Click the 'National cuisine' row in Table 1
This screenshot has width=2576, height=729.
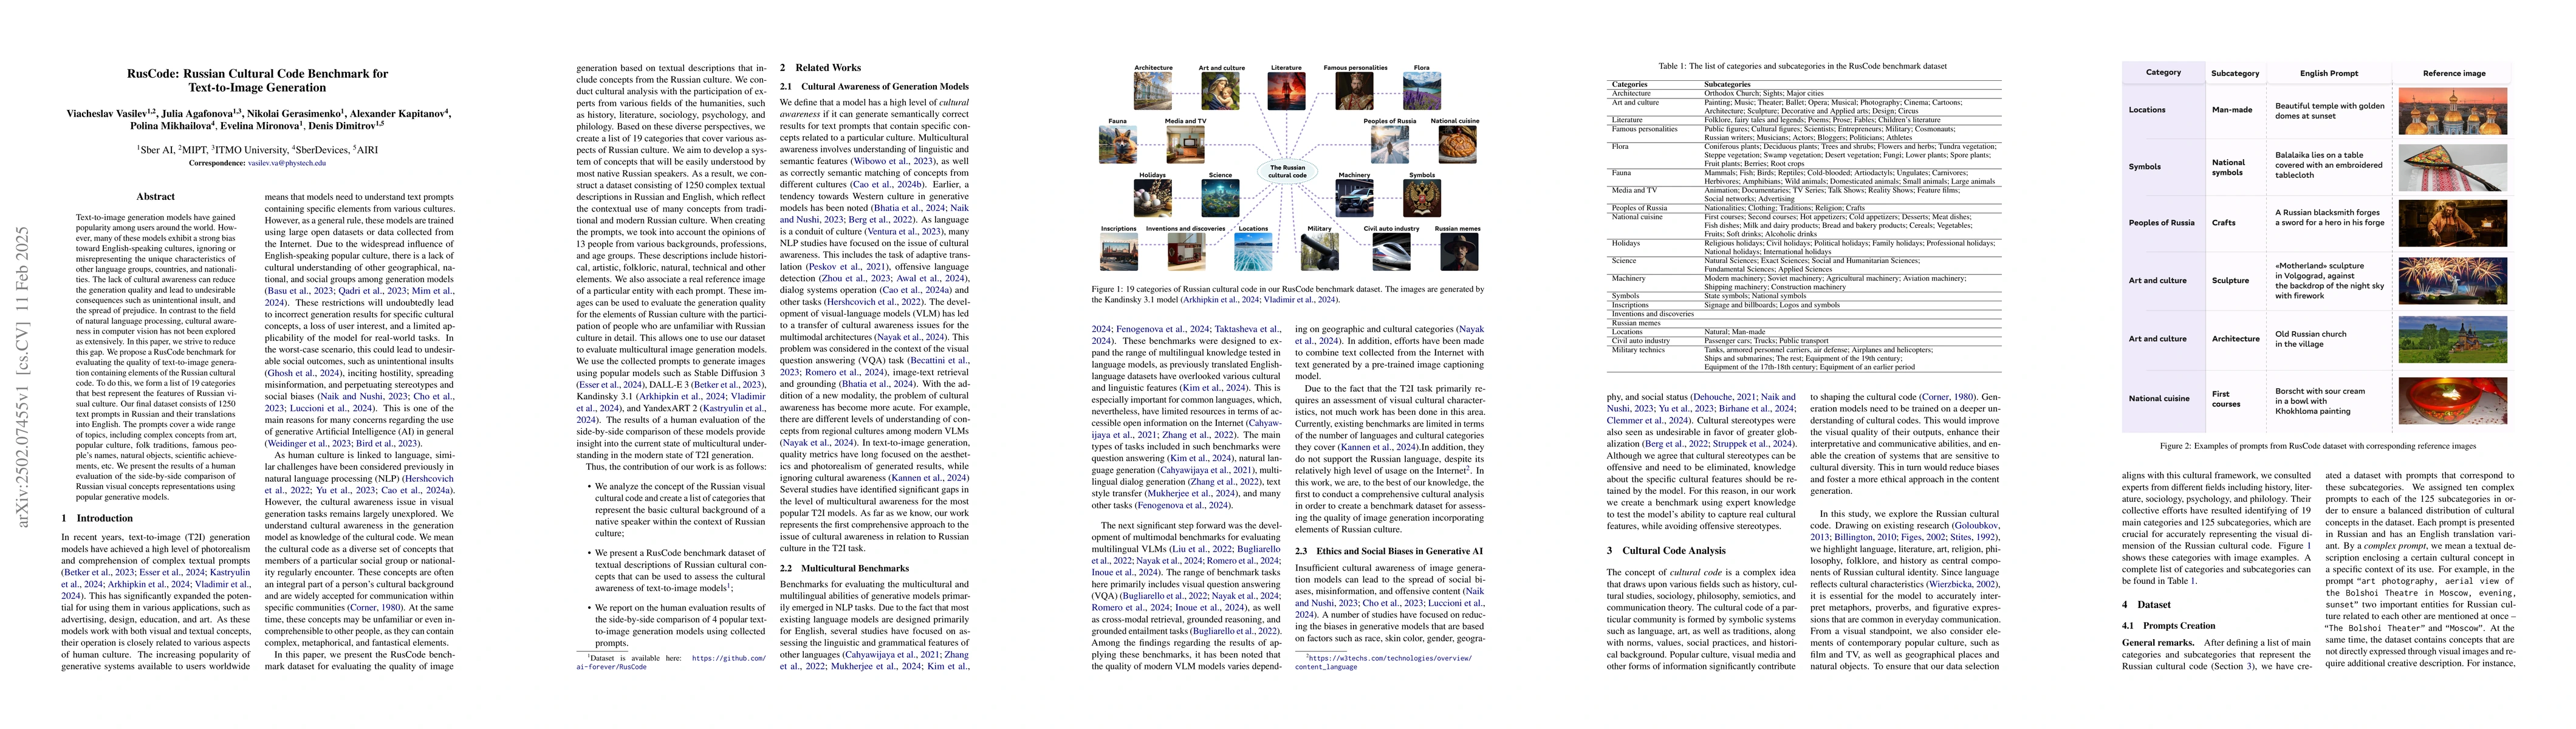click(1804, 226)
